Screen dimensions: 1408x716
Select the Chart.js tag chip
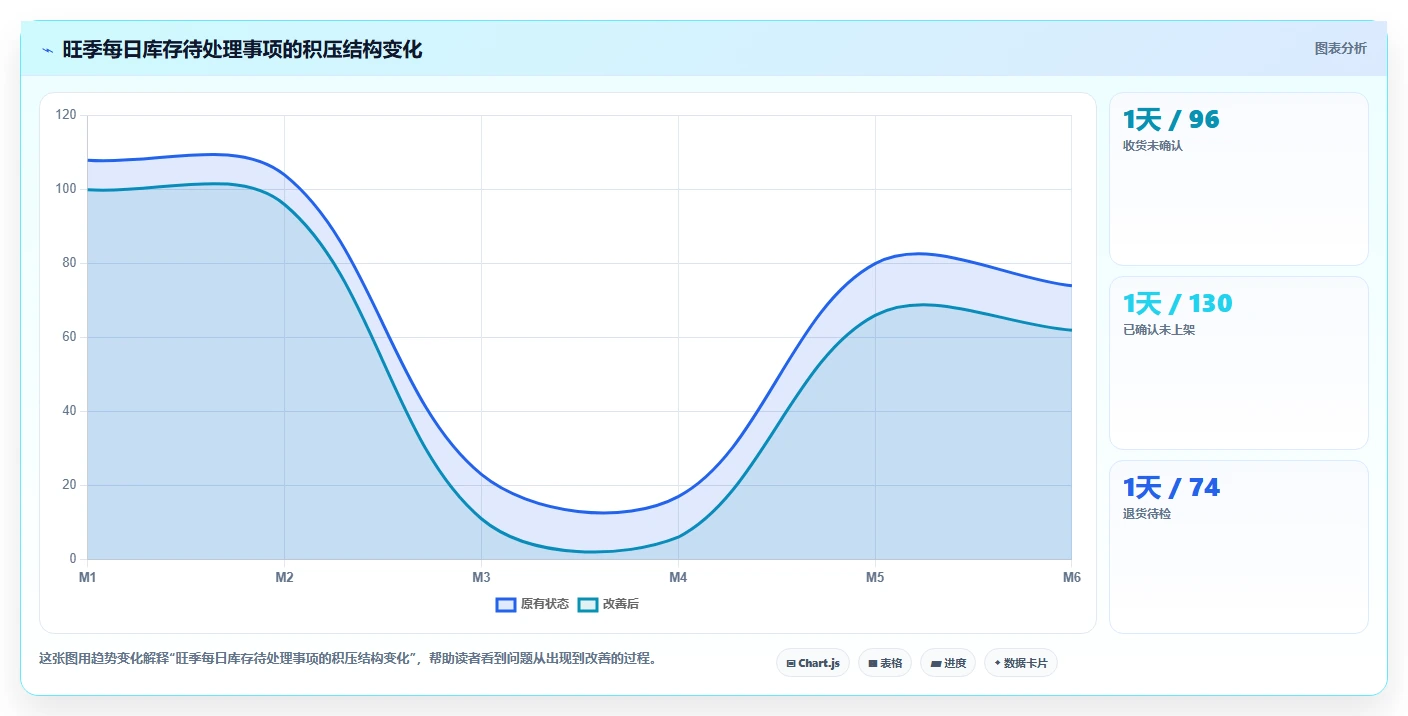[x=813, y=663]
